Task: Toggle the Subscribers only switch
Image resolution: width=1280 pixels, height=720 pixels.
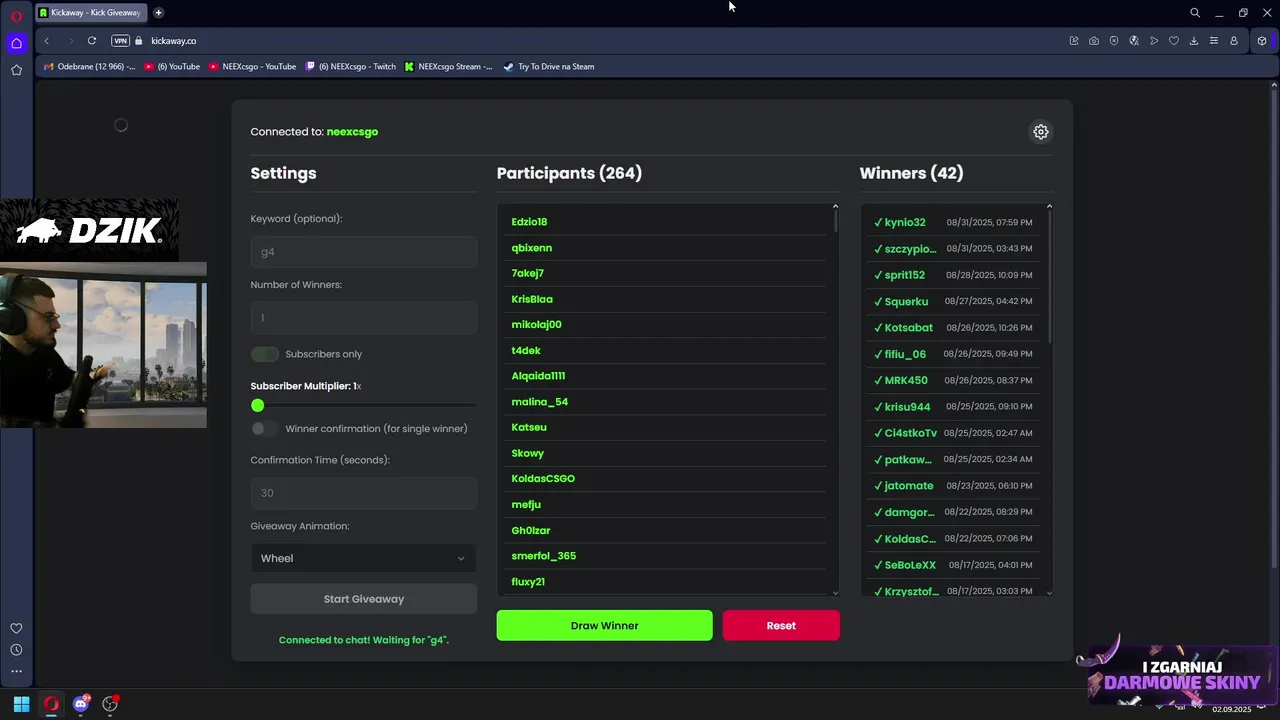Action: pyautogui.click(x=265, y=354)
